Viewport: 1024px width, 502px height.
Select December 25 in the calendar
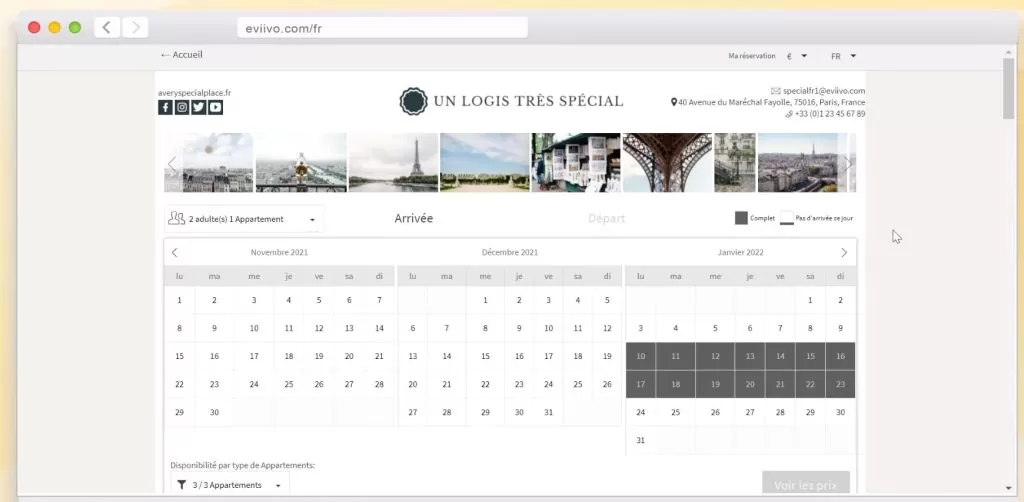(x=578, y=384)
